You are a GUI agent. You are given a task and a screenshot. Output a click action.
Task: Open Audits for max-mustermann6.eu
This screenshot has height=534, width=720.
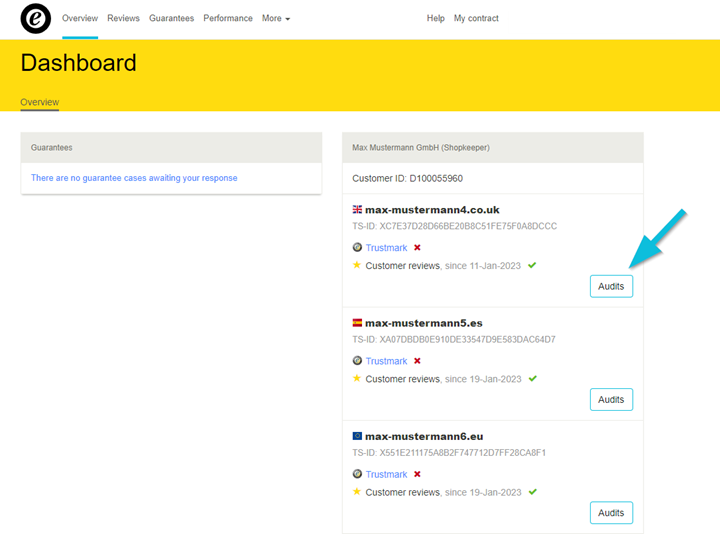[611, 513]
